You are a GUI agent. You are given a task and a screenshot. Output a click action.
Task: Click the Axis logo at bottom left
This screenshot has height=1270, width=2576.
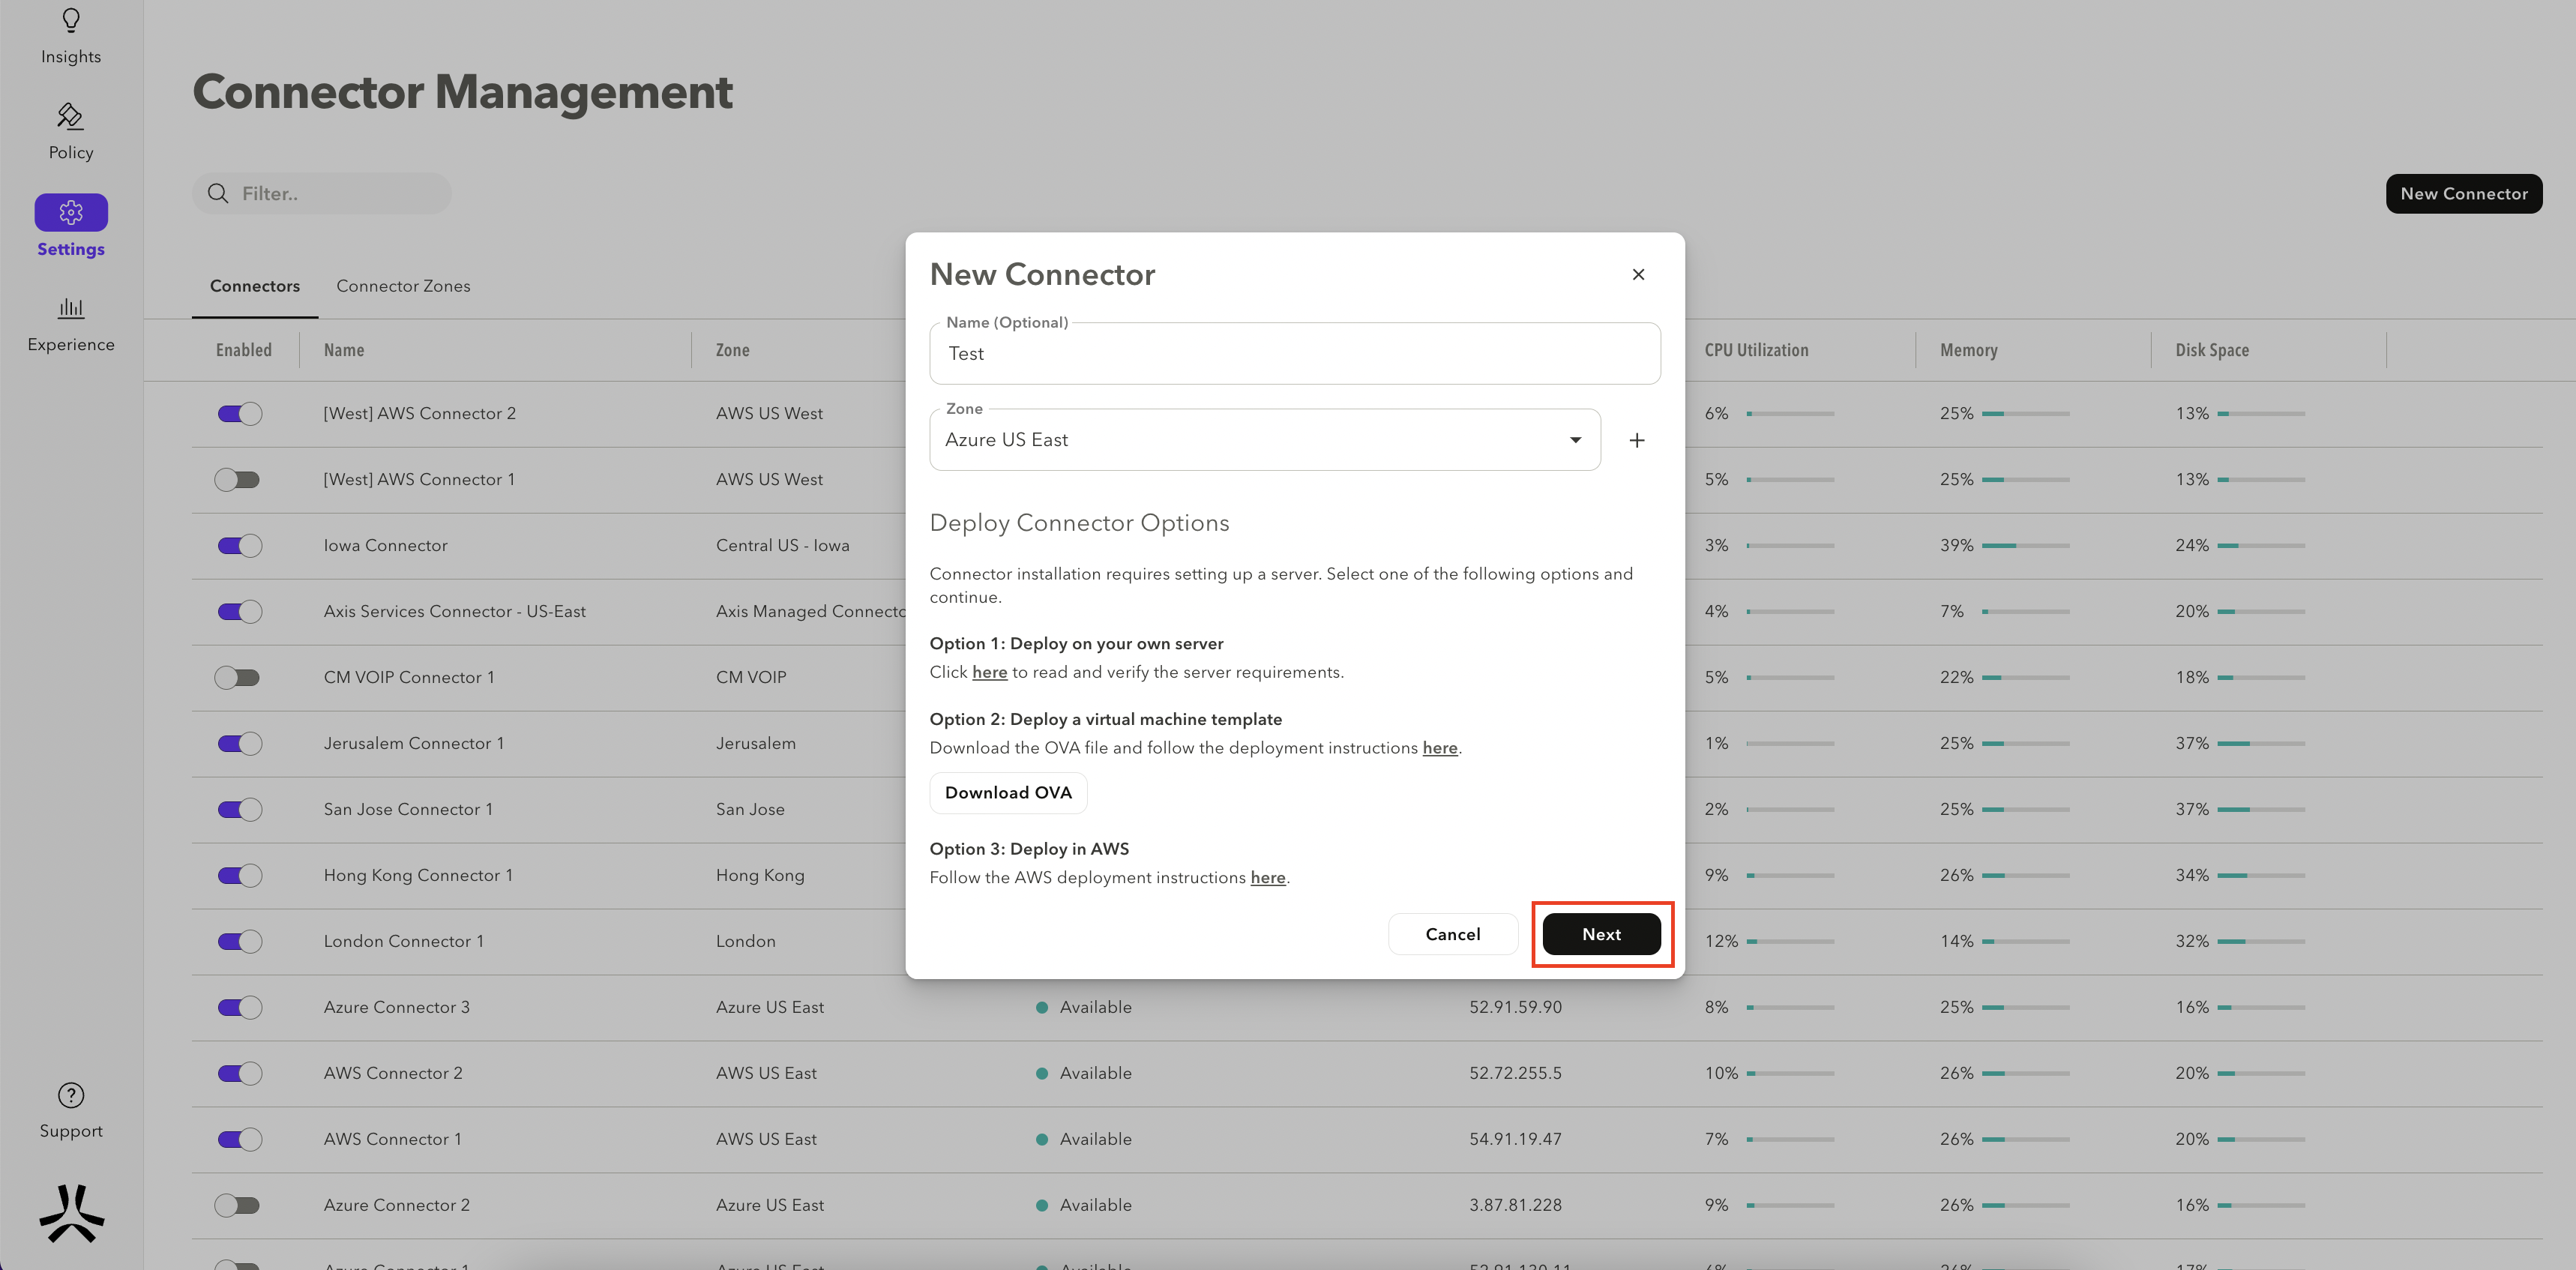coord(71,1213)
